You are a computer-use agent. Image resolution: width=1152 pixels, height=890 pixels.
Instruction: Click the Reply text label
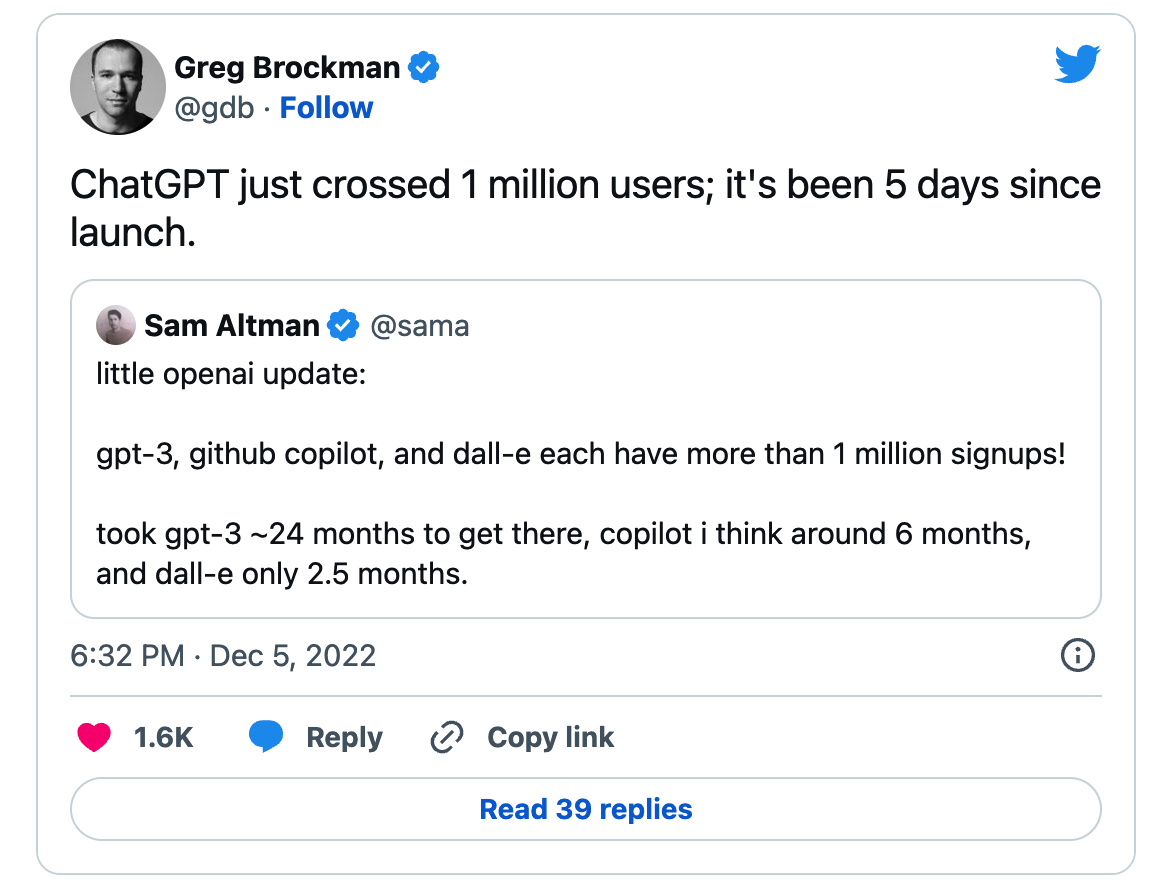[x=344, y=738]
